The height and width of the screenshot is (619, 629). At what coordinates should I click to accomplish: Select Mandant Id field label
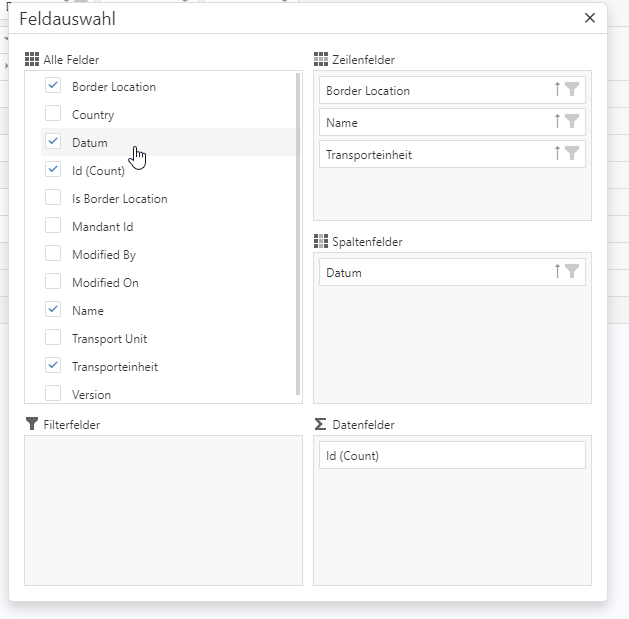coord(102,227)
